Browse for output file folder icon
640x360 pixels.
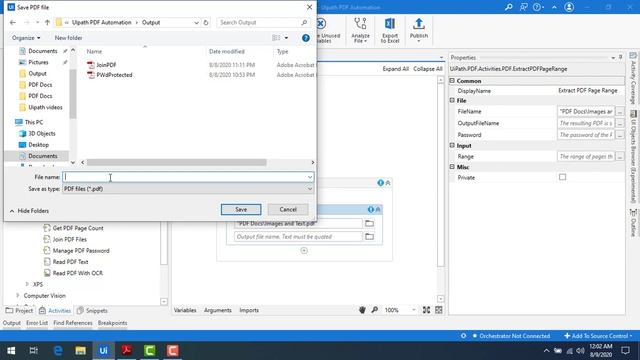(369, 237)
